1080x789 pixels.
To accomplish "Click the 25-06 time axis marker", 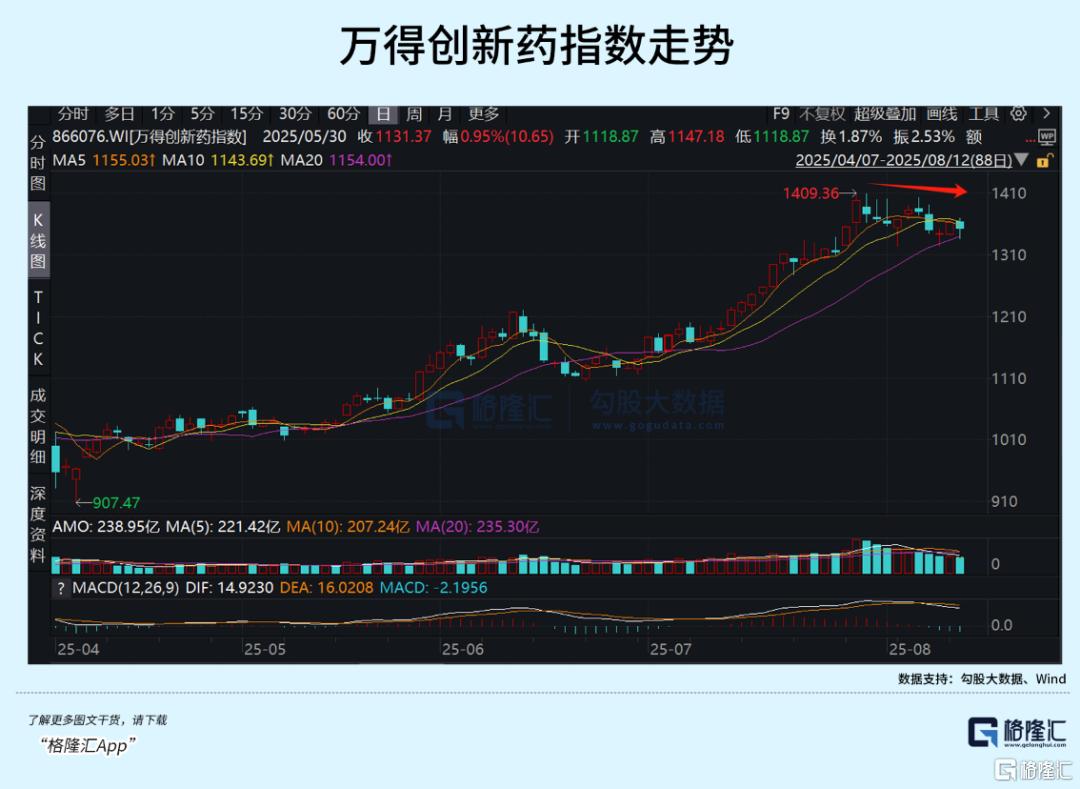I will click(462, 649).
